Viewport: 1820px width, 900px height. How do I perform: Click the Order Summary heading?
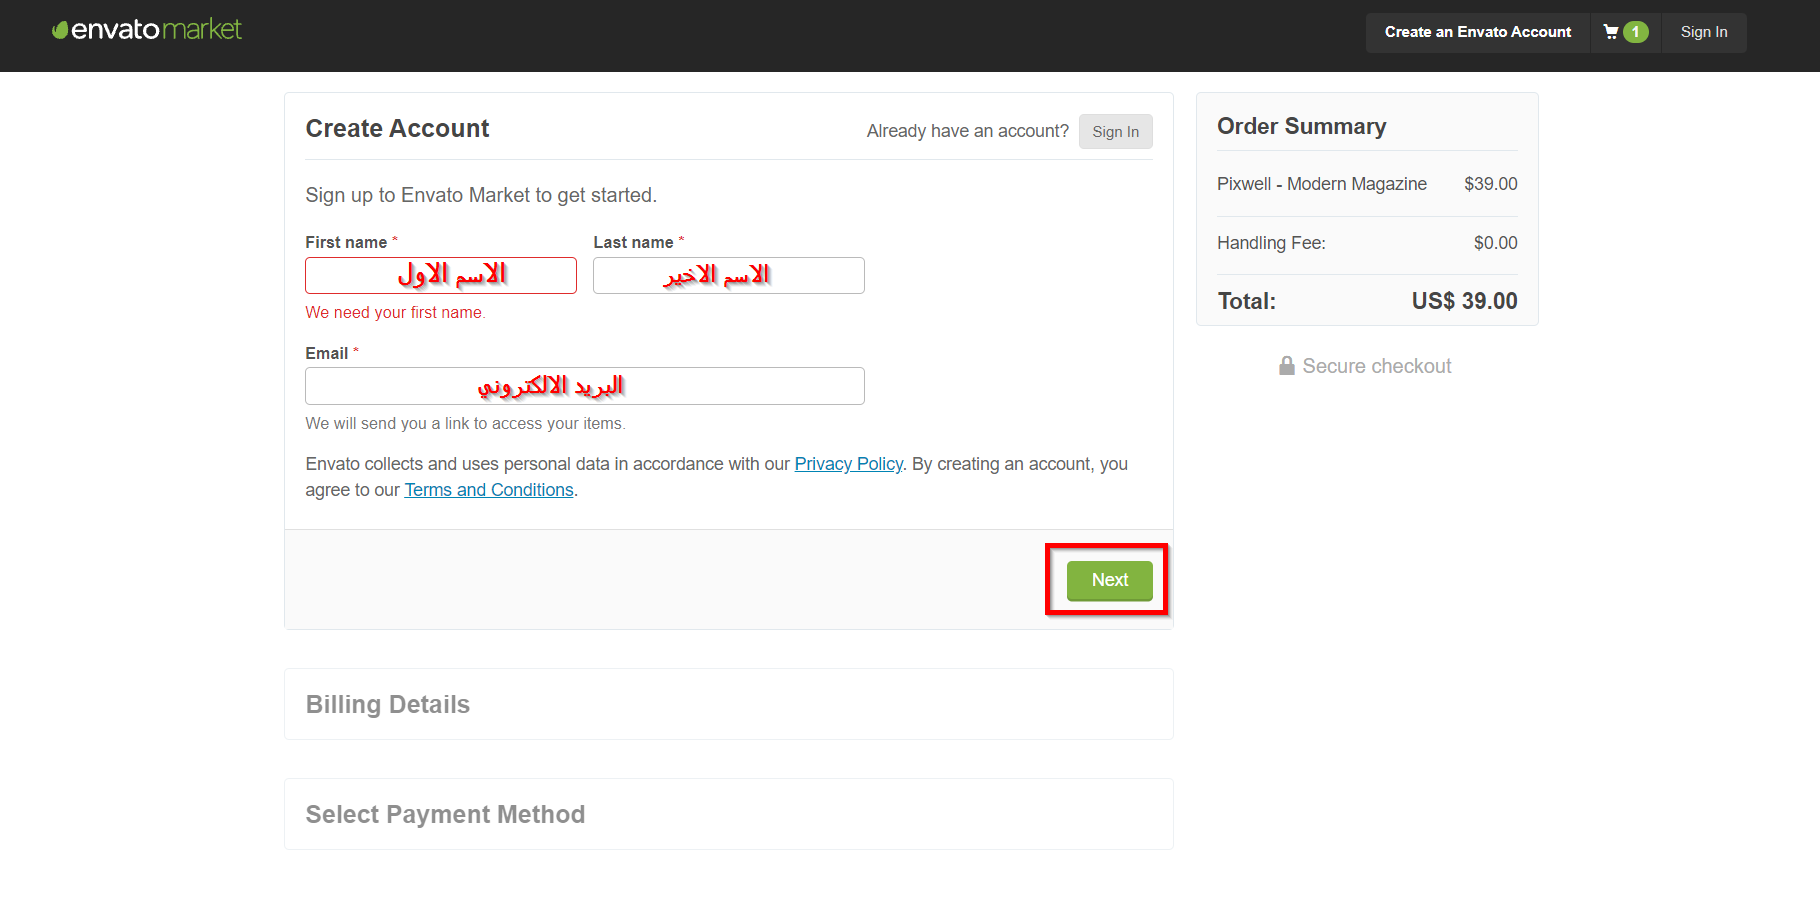pyautogui.click(x=1301, y=127)
